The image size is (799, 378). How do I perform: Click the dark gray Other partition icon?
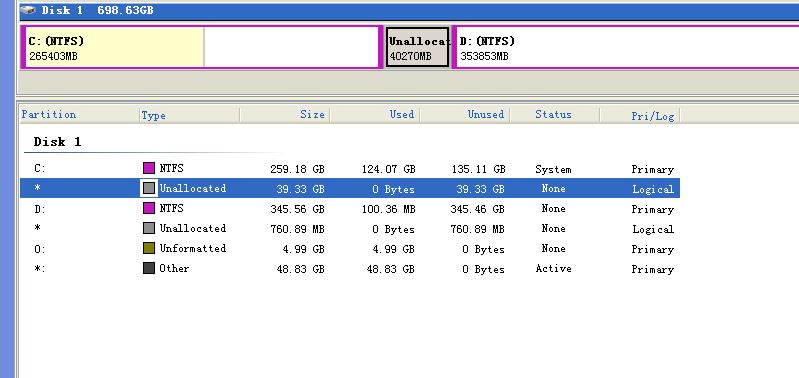pyautogui.click(x=149, y=268)
